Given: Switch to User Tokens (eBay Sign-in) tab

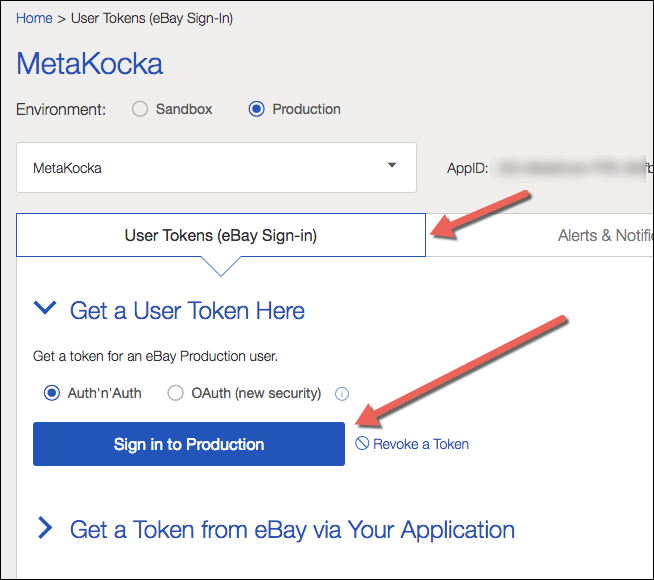Looking at the screenshot, I should tap(221, 235).
